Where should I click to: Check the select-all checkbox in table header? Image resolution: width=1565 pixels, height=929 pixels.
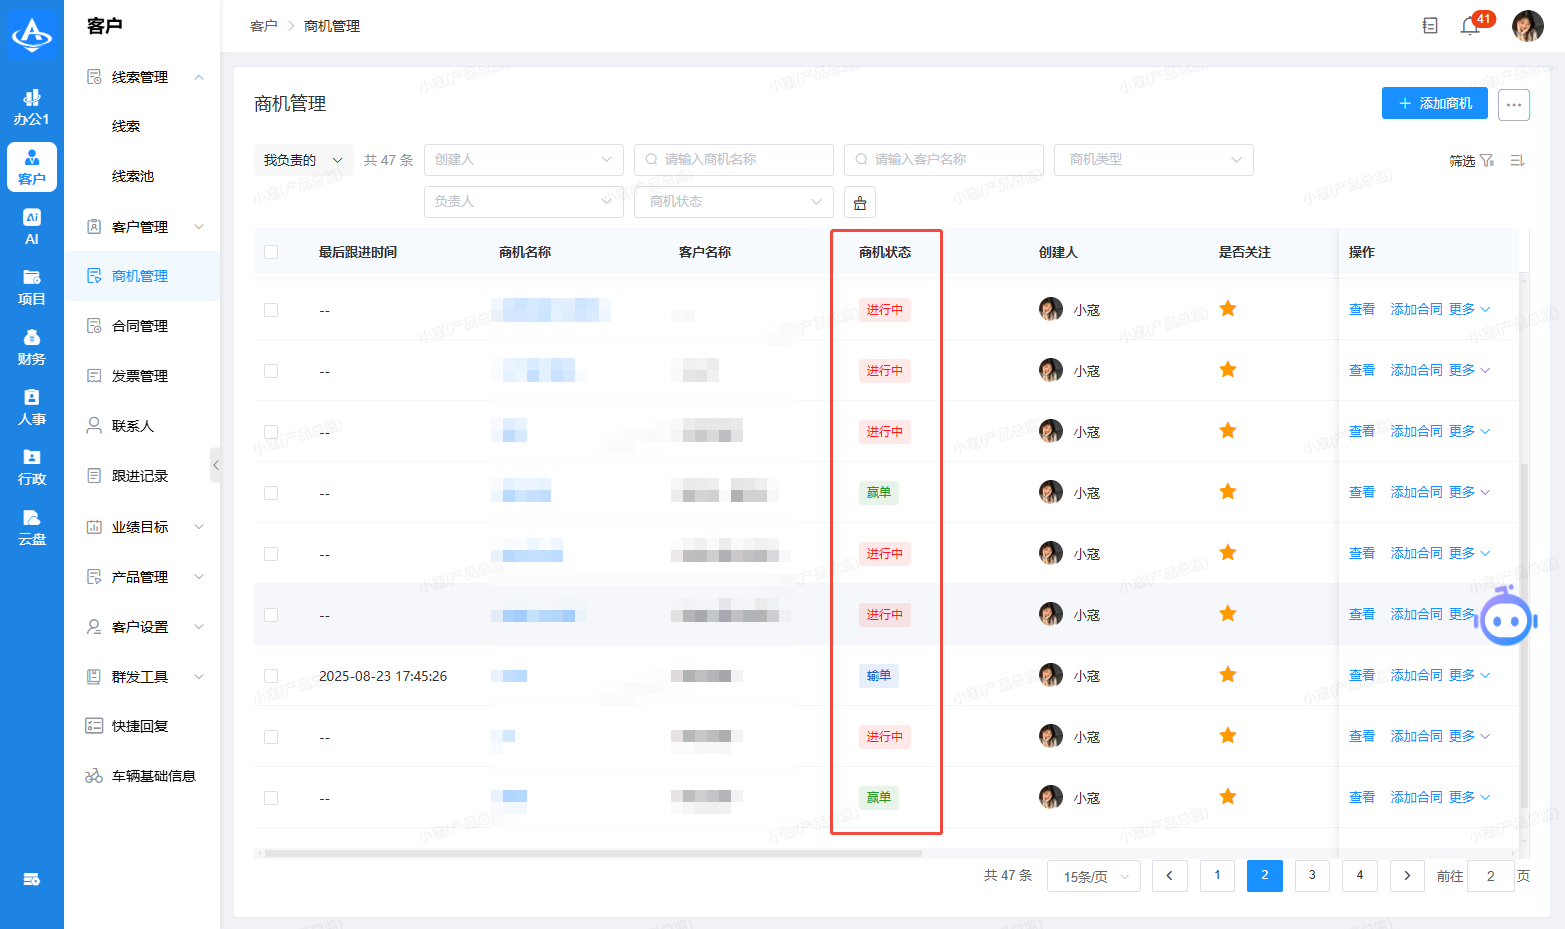271,252
